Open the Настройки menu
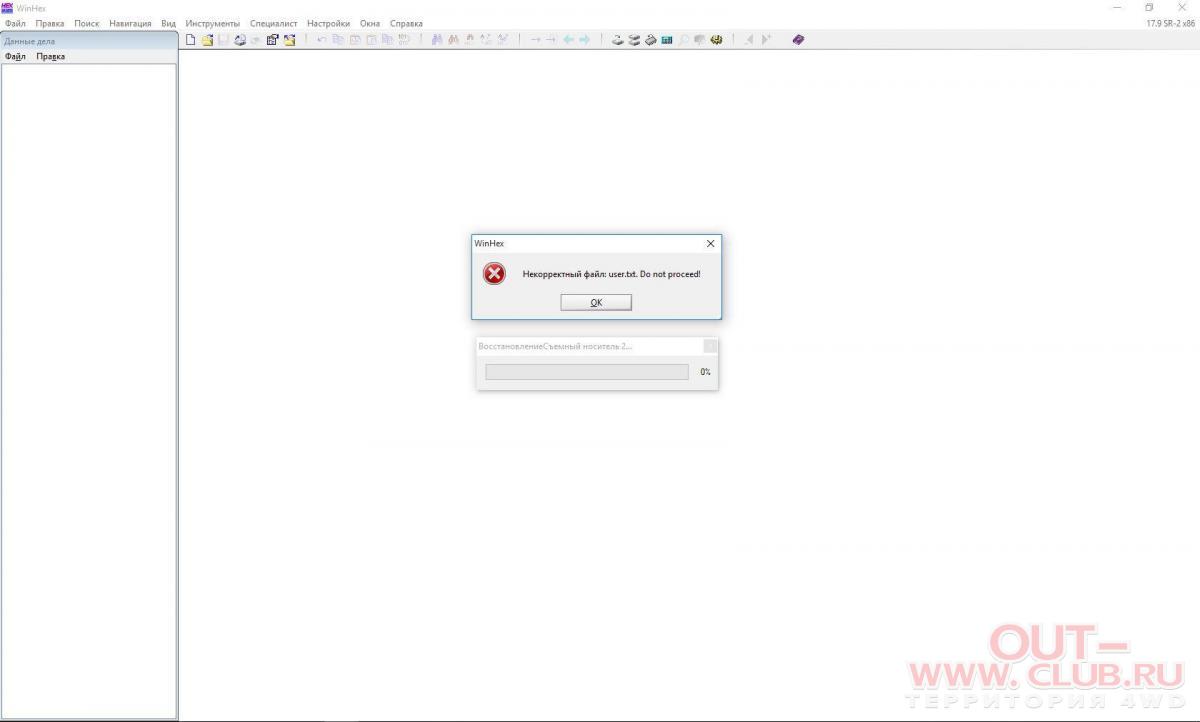Image resolution: width=1200 pixels, height=722 pixels. (x=329, y=23)
